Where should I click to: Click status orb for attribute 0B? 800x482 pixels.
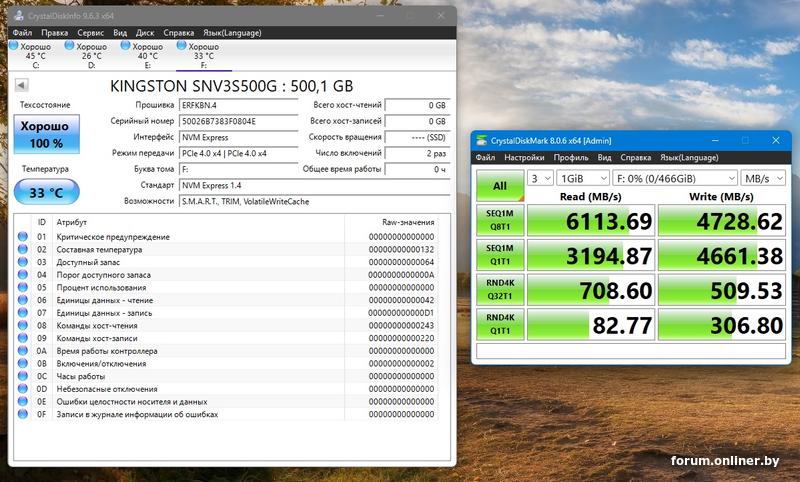coord(22,363)
